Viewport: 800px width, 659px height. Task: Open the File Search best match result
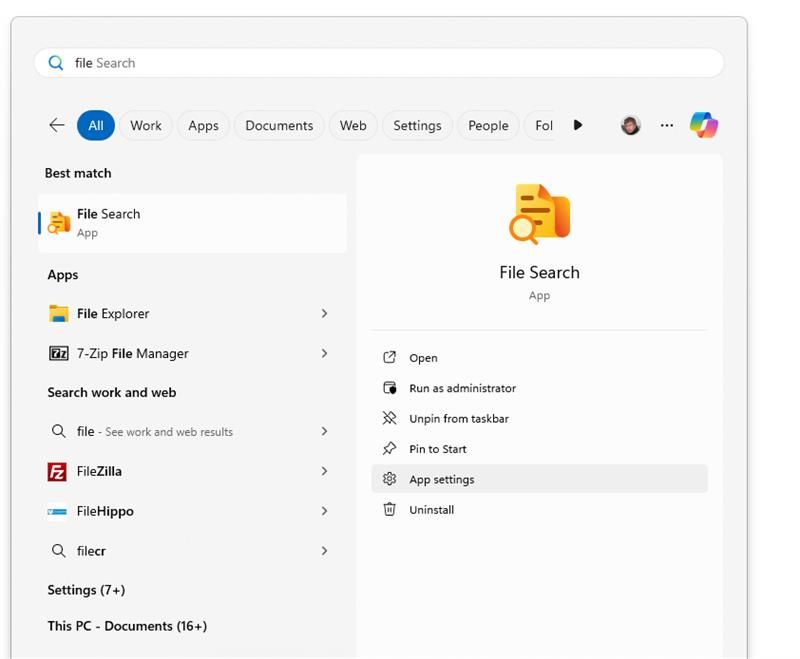(x=192, y=223)
